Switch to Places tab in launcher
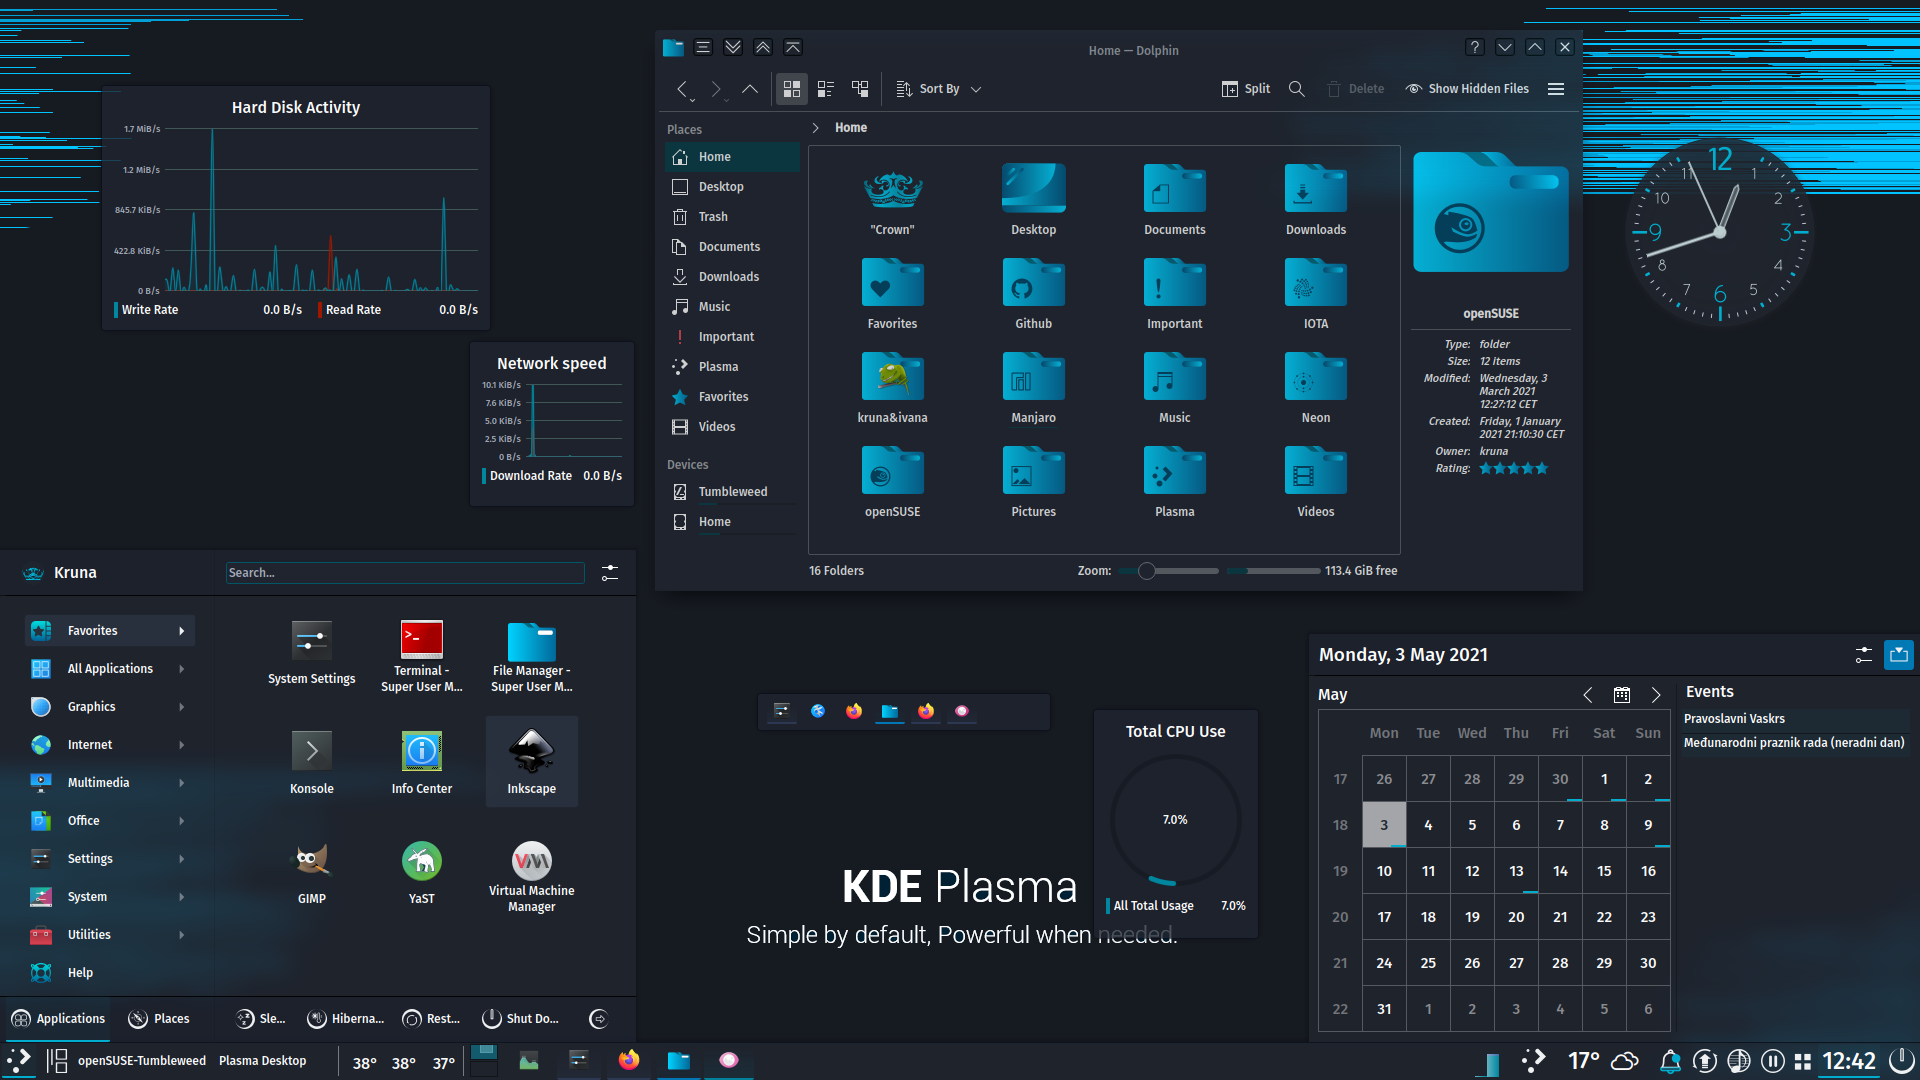The height and width of the screenshot is (1080, 1920). tap(159, 1019)
